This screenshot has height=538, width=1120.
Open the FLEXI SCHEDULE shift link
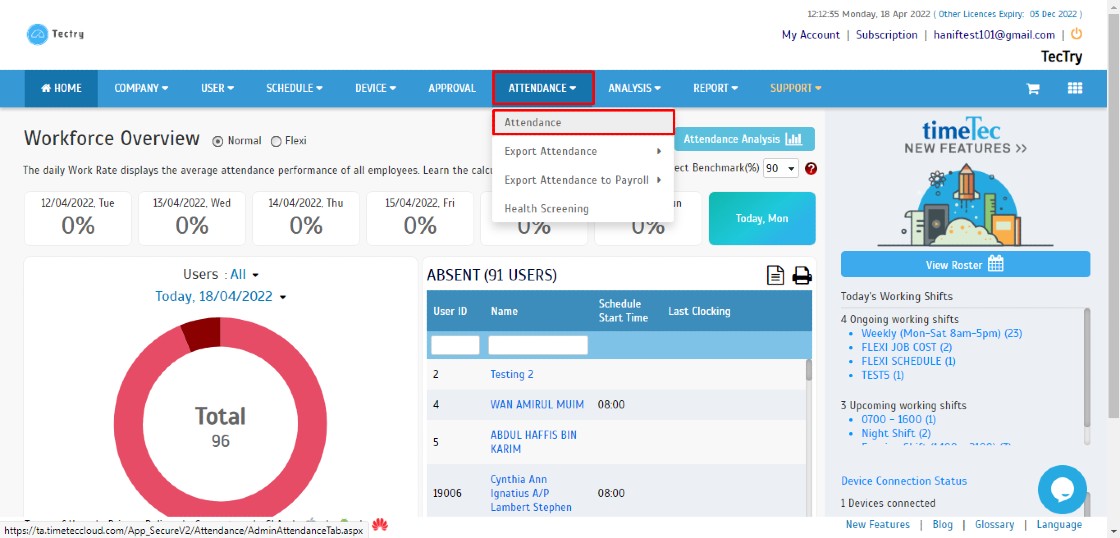(x=909, y=362)
